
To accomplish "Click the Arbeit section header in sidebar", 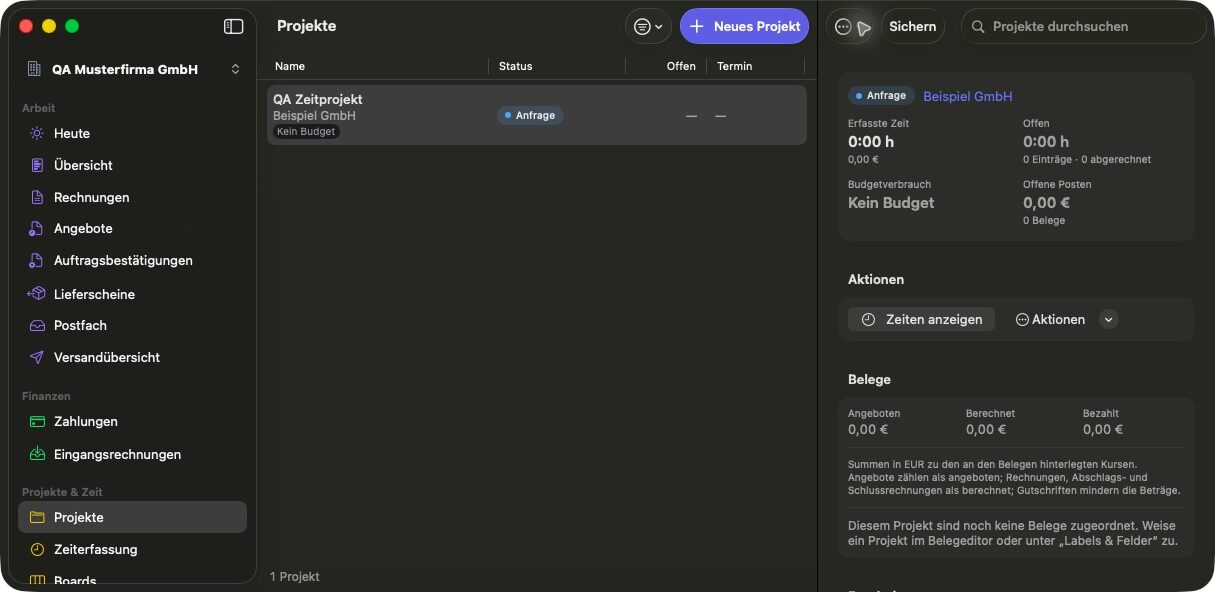I will click(39, 108).
